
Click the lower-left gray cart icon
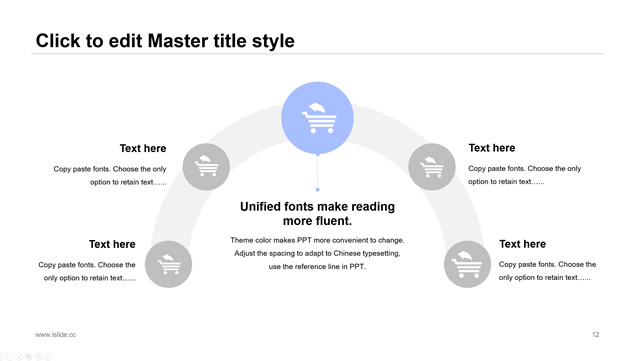point(168,264)
